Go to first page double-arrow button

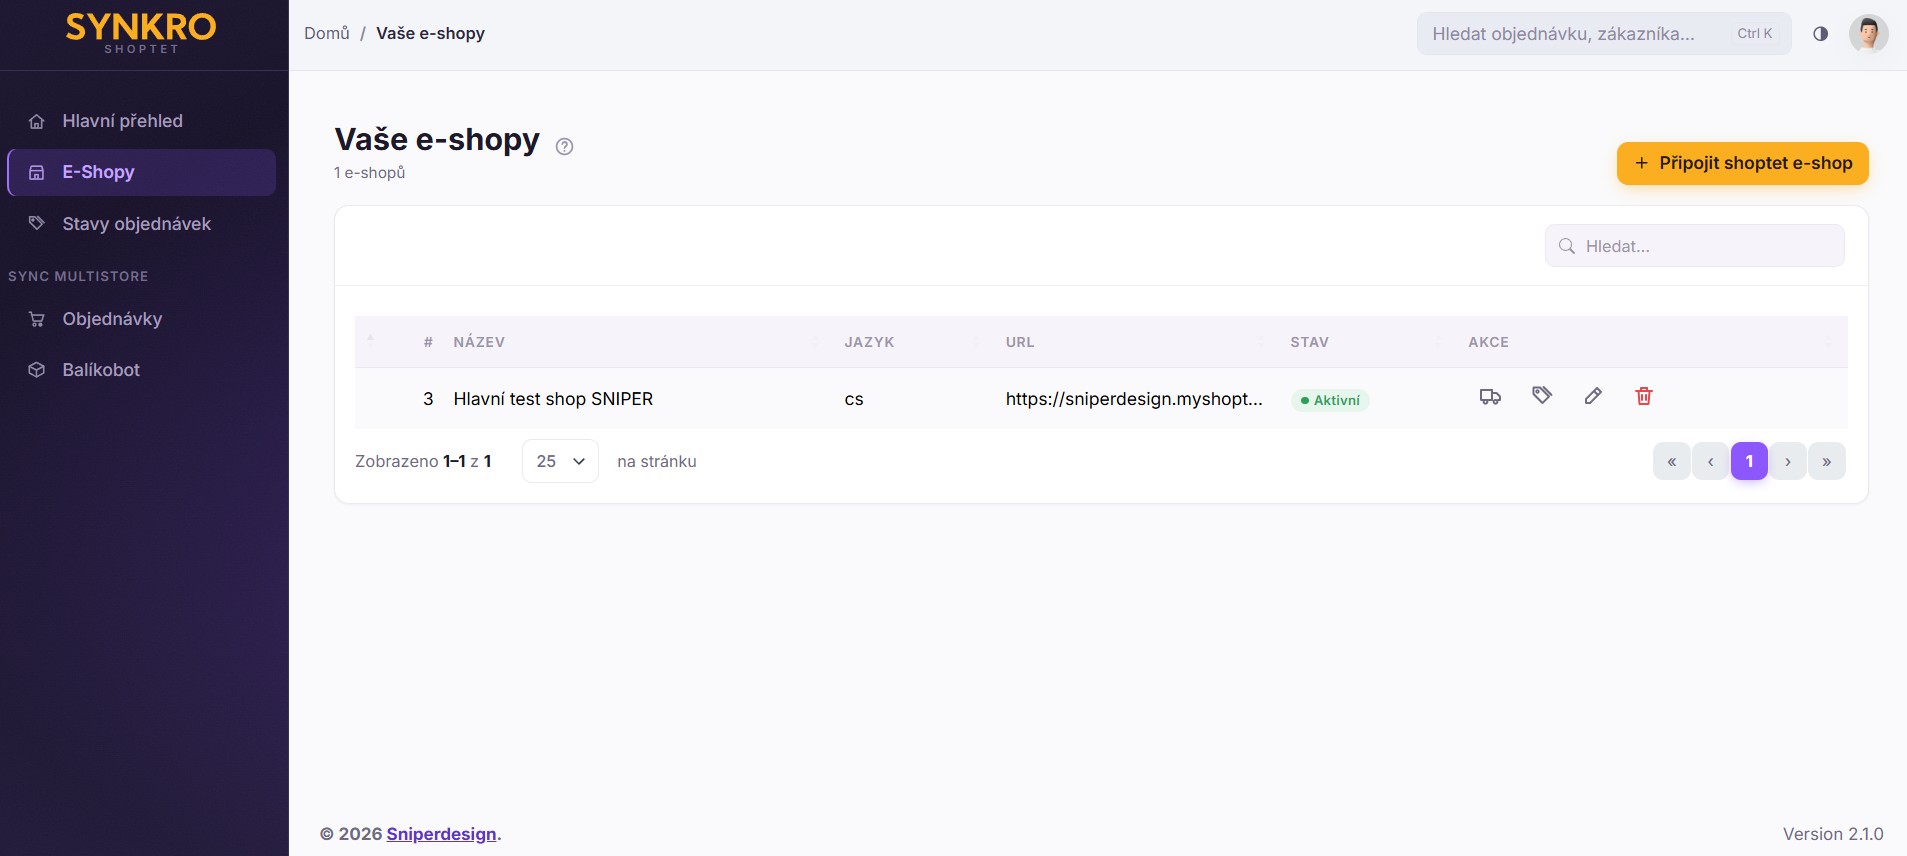click(x=1672, y=461)
